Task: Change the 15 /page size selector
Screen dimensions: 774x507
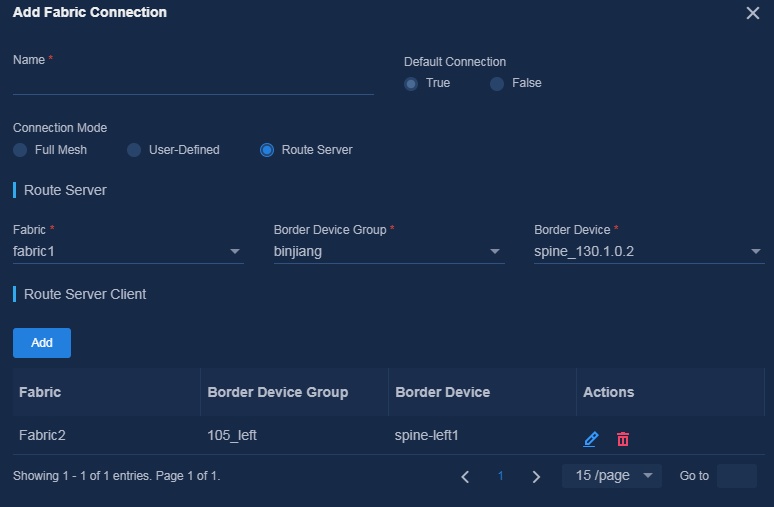Action: [x=612, y=476]
